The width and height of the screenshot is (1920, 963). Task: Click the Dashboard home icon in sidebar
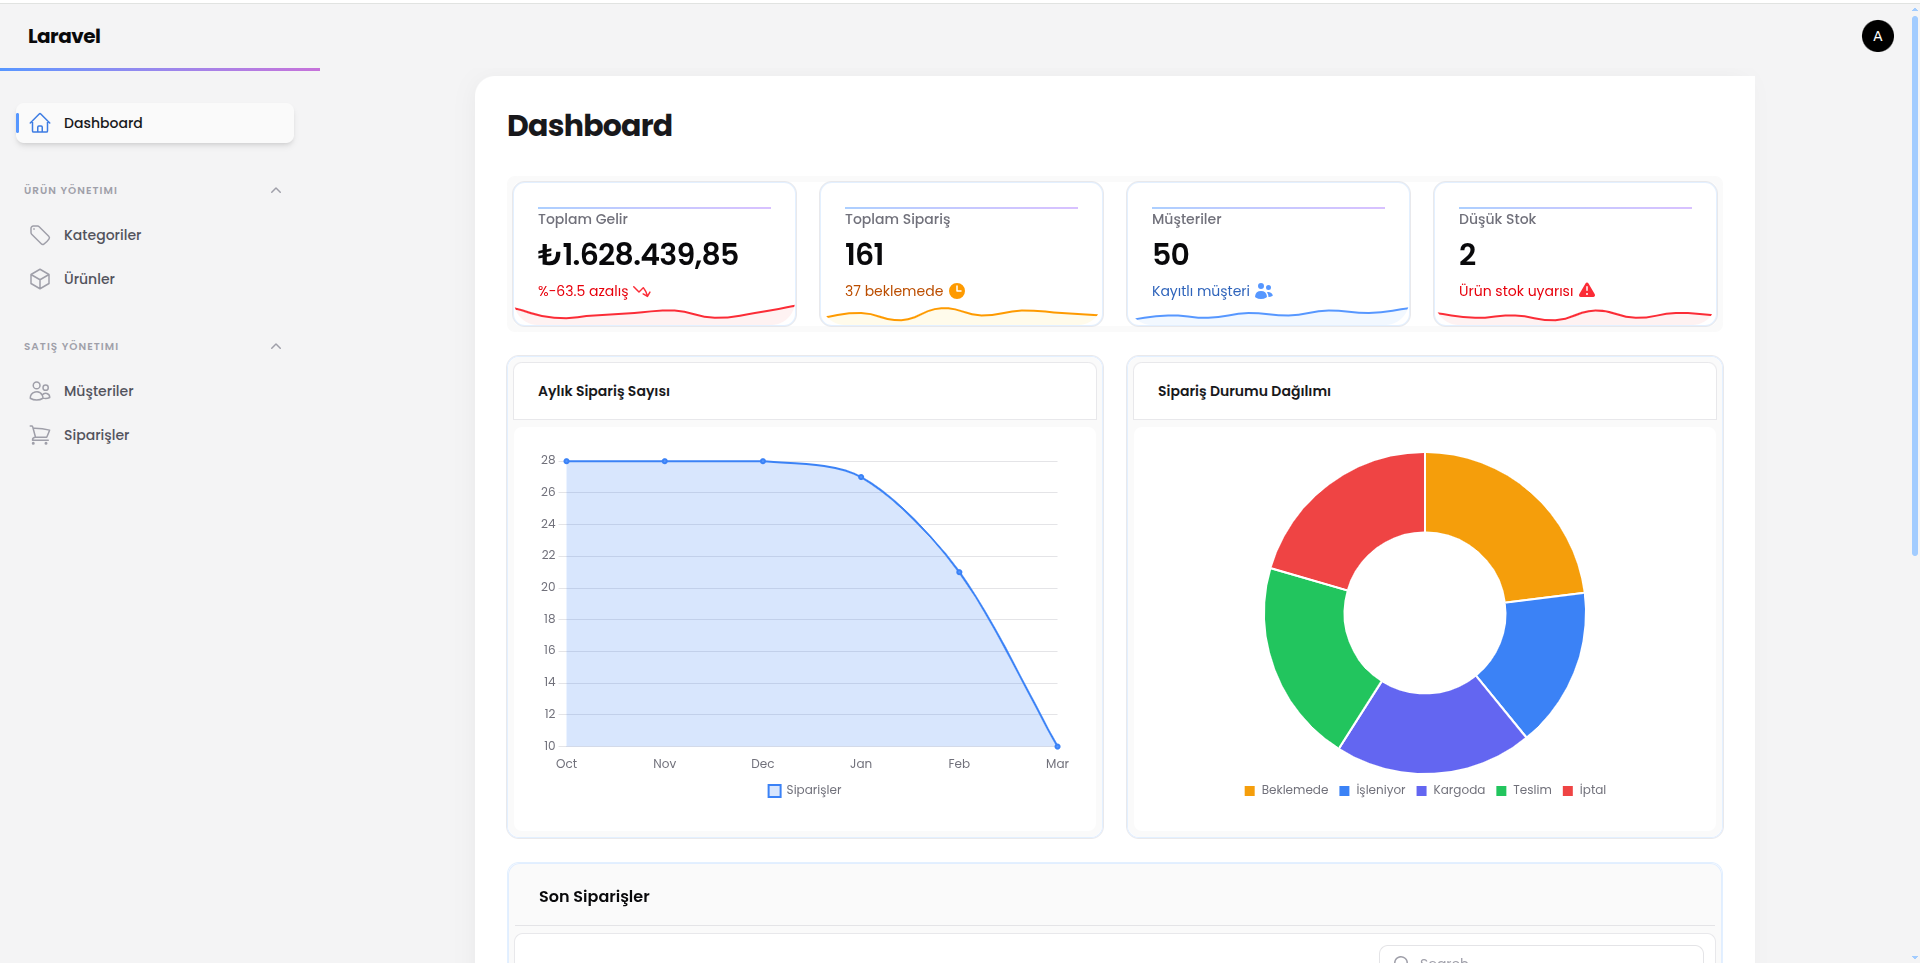pos(40,123)
